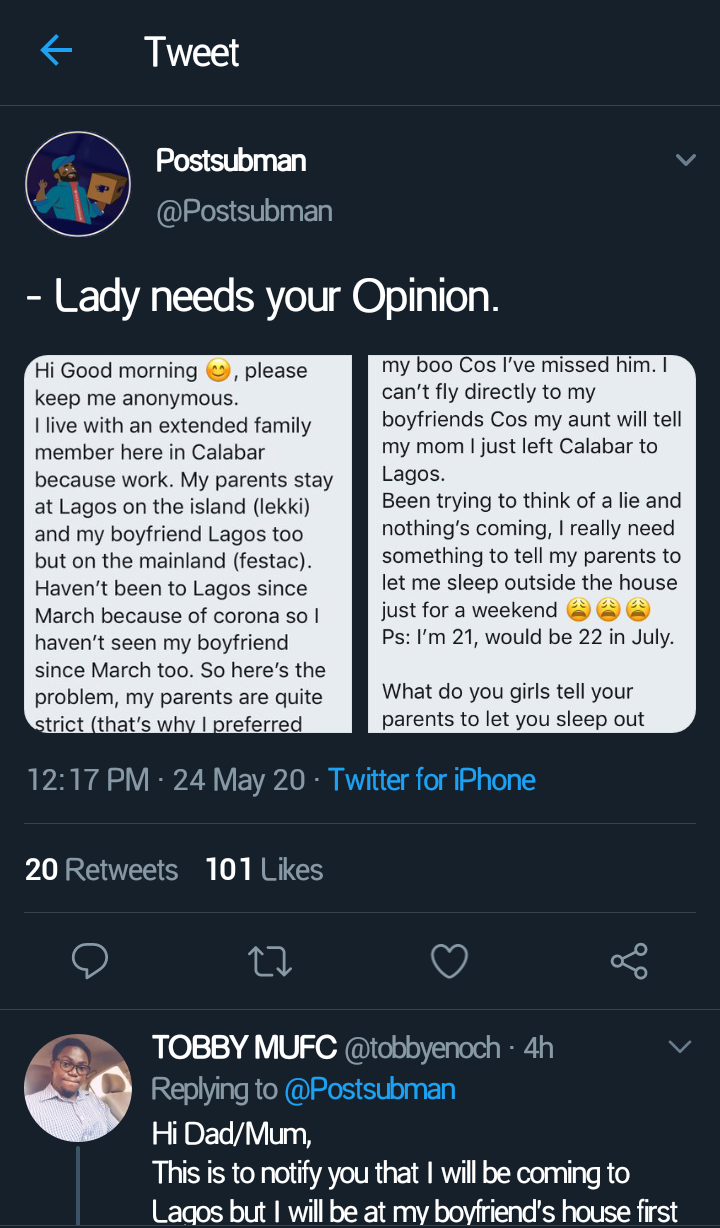Retweet the Lady needs your Opinion tweet
The image size is (720, 1228).
click(269, 962)
